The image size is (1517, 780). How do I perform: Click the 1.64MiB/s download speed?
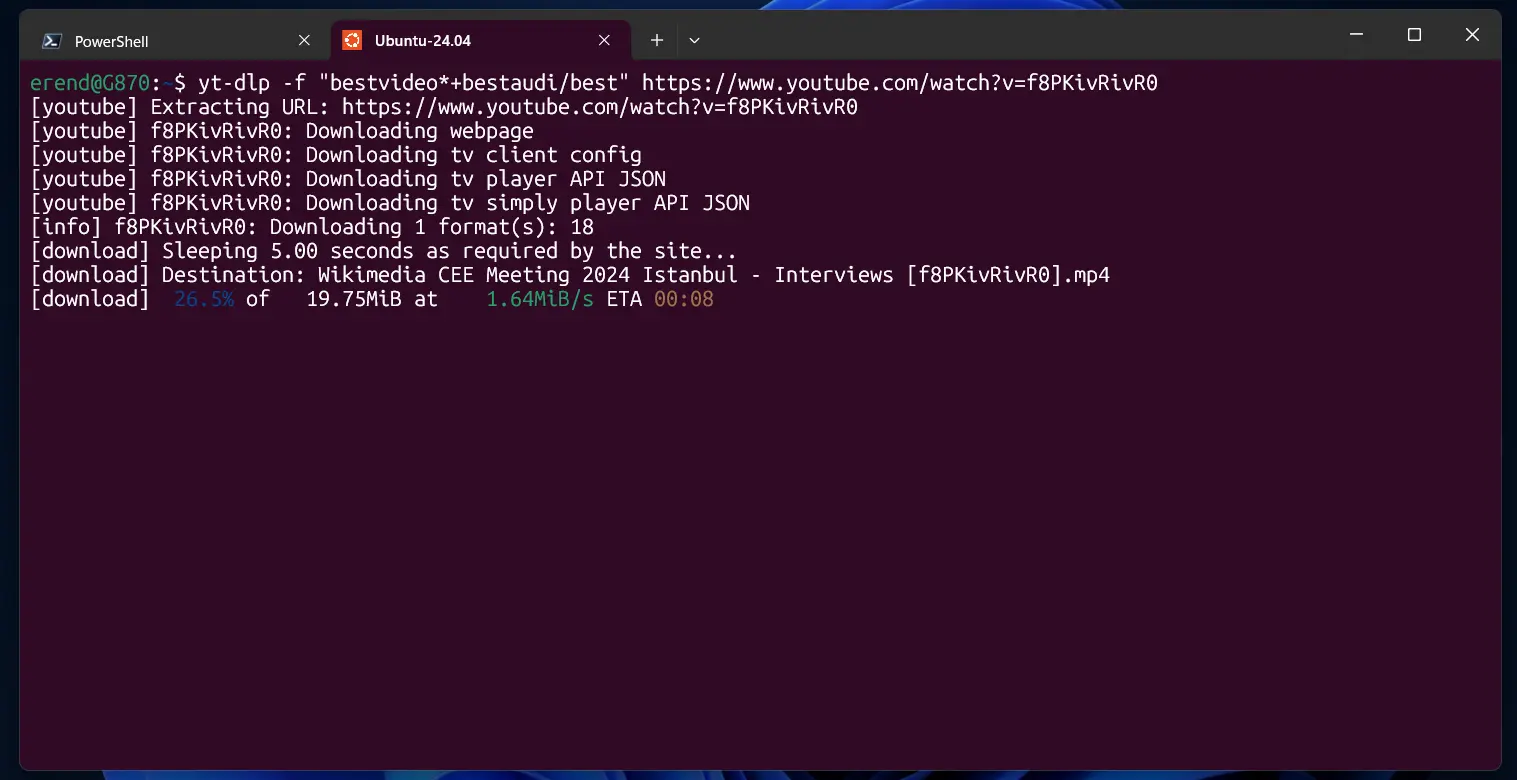[540, 299]
